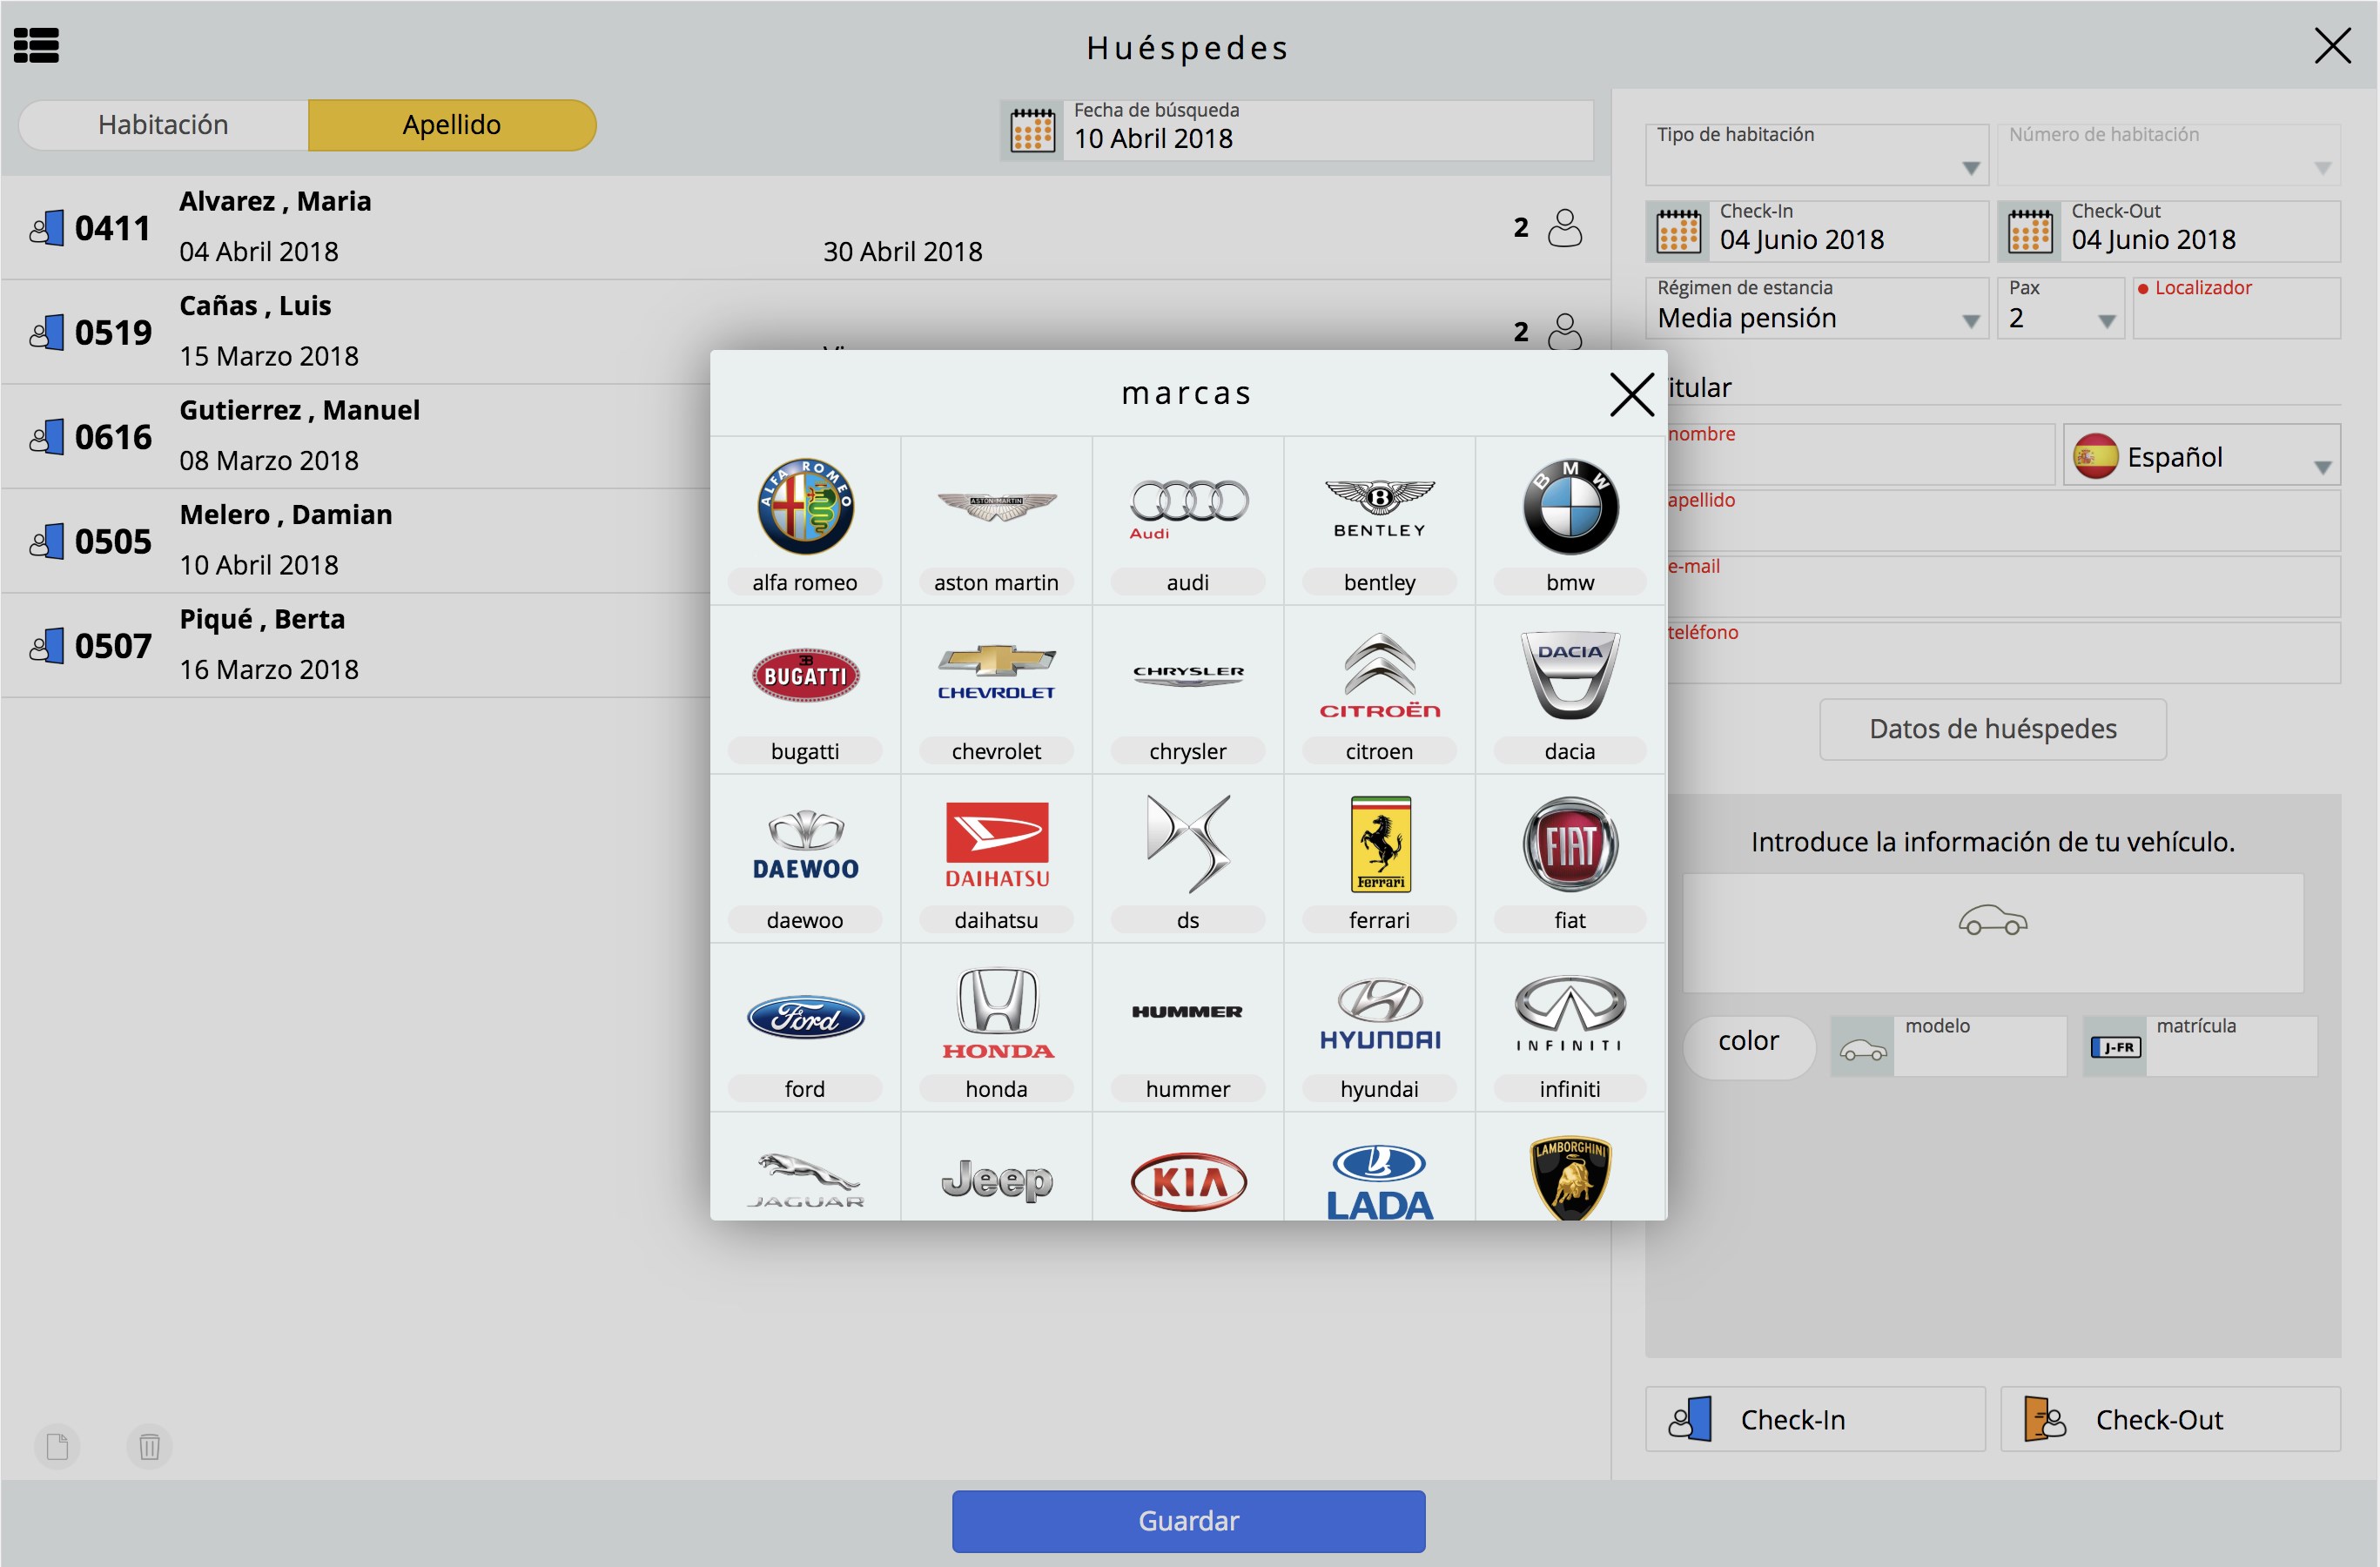Click the Bugatti brand logo
2380x1567 pixels.
point(805,676)
